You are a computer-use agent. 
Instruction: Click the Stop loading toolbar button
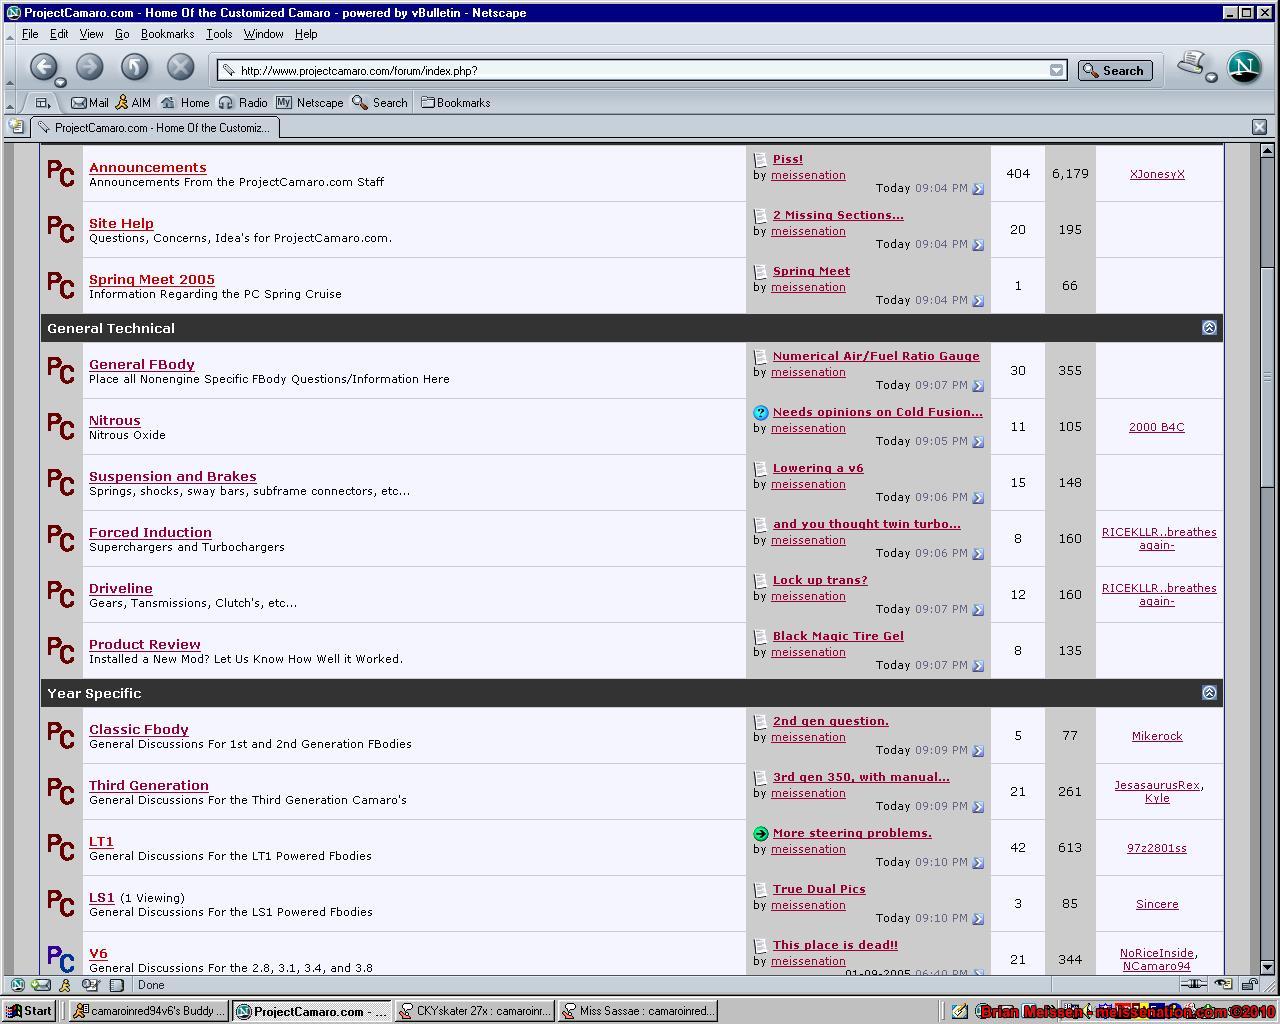tap(180, 67)
